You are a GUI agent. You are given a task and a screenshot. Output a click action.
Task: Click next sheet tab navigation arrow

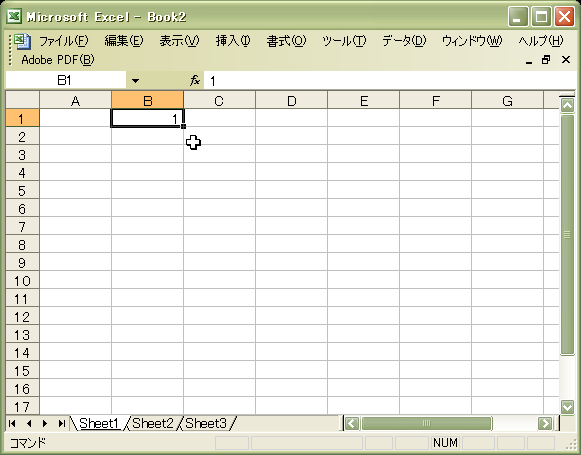45,423
